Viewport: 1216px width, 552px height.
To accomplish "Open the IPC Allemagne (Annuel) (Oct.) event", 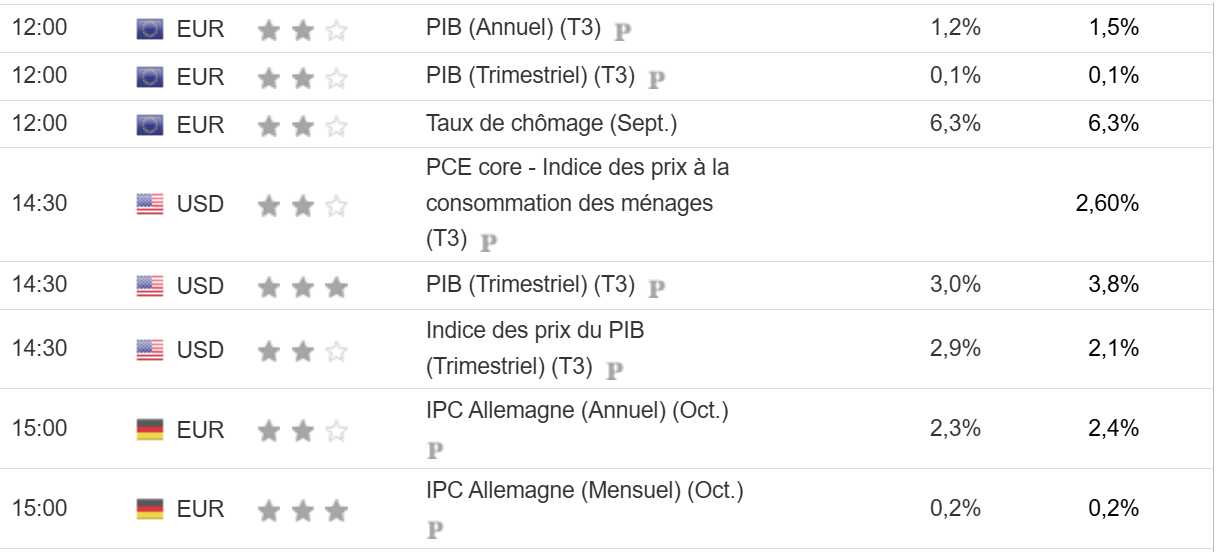I will point(577,410).
